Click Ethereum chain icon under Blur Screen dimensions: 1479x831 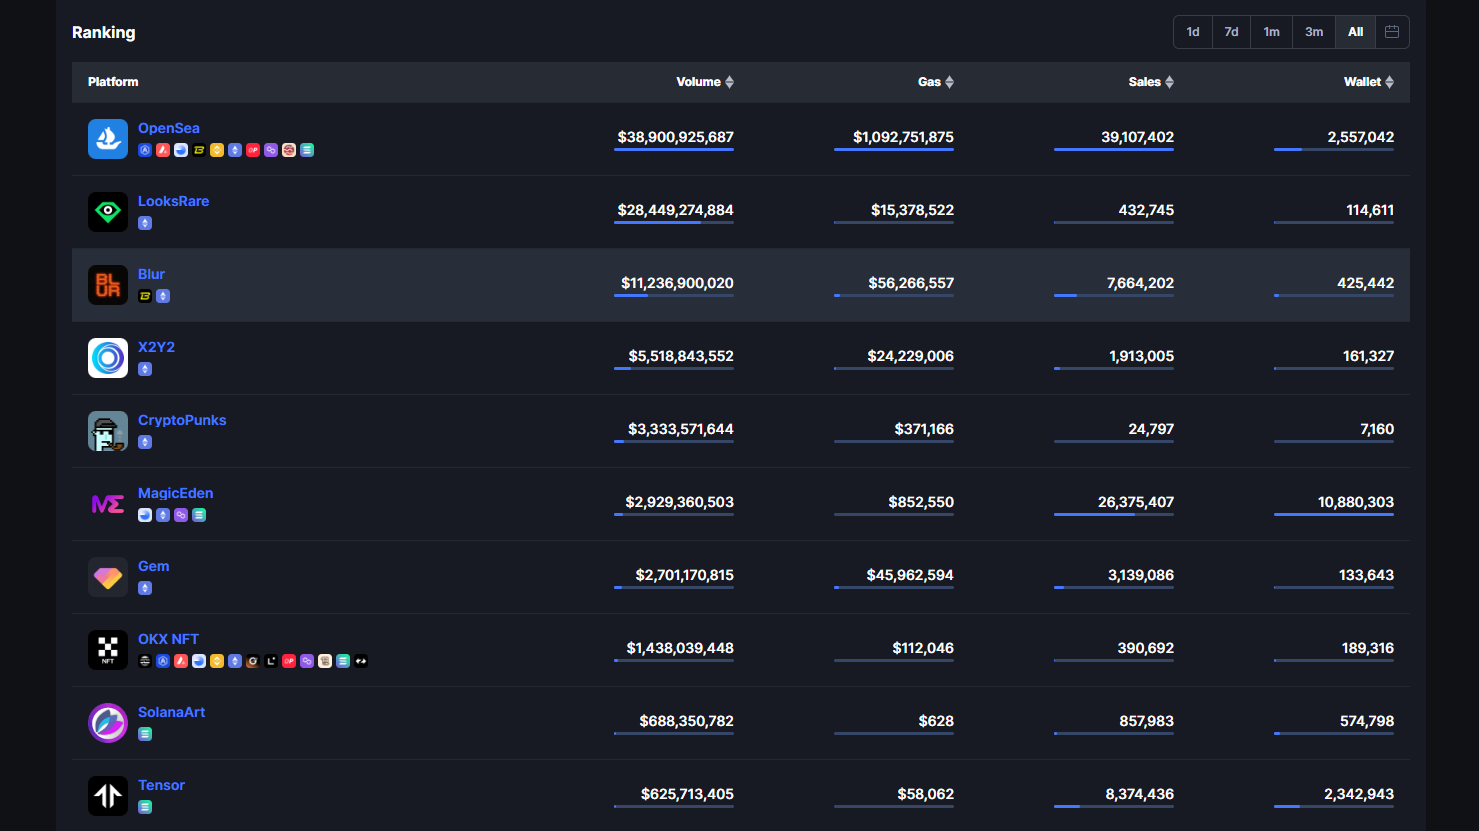163,296
